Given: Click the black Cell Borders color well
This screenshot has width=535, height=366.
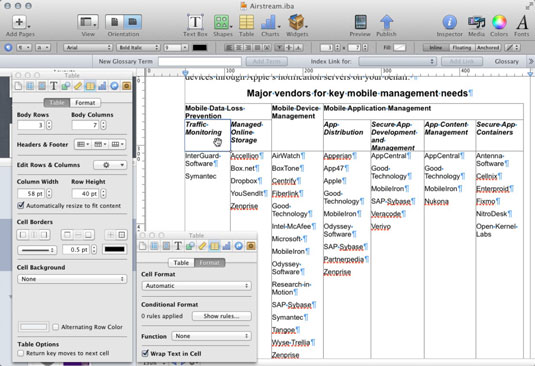Looking at the screenshot, I should click(115, 249).
